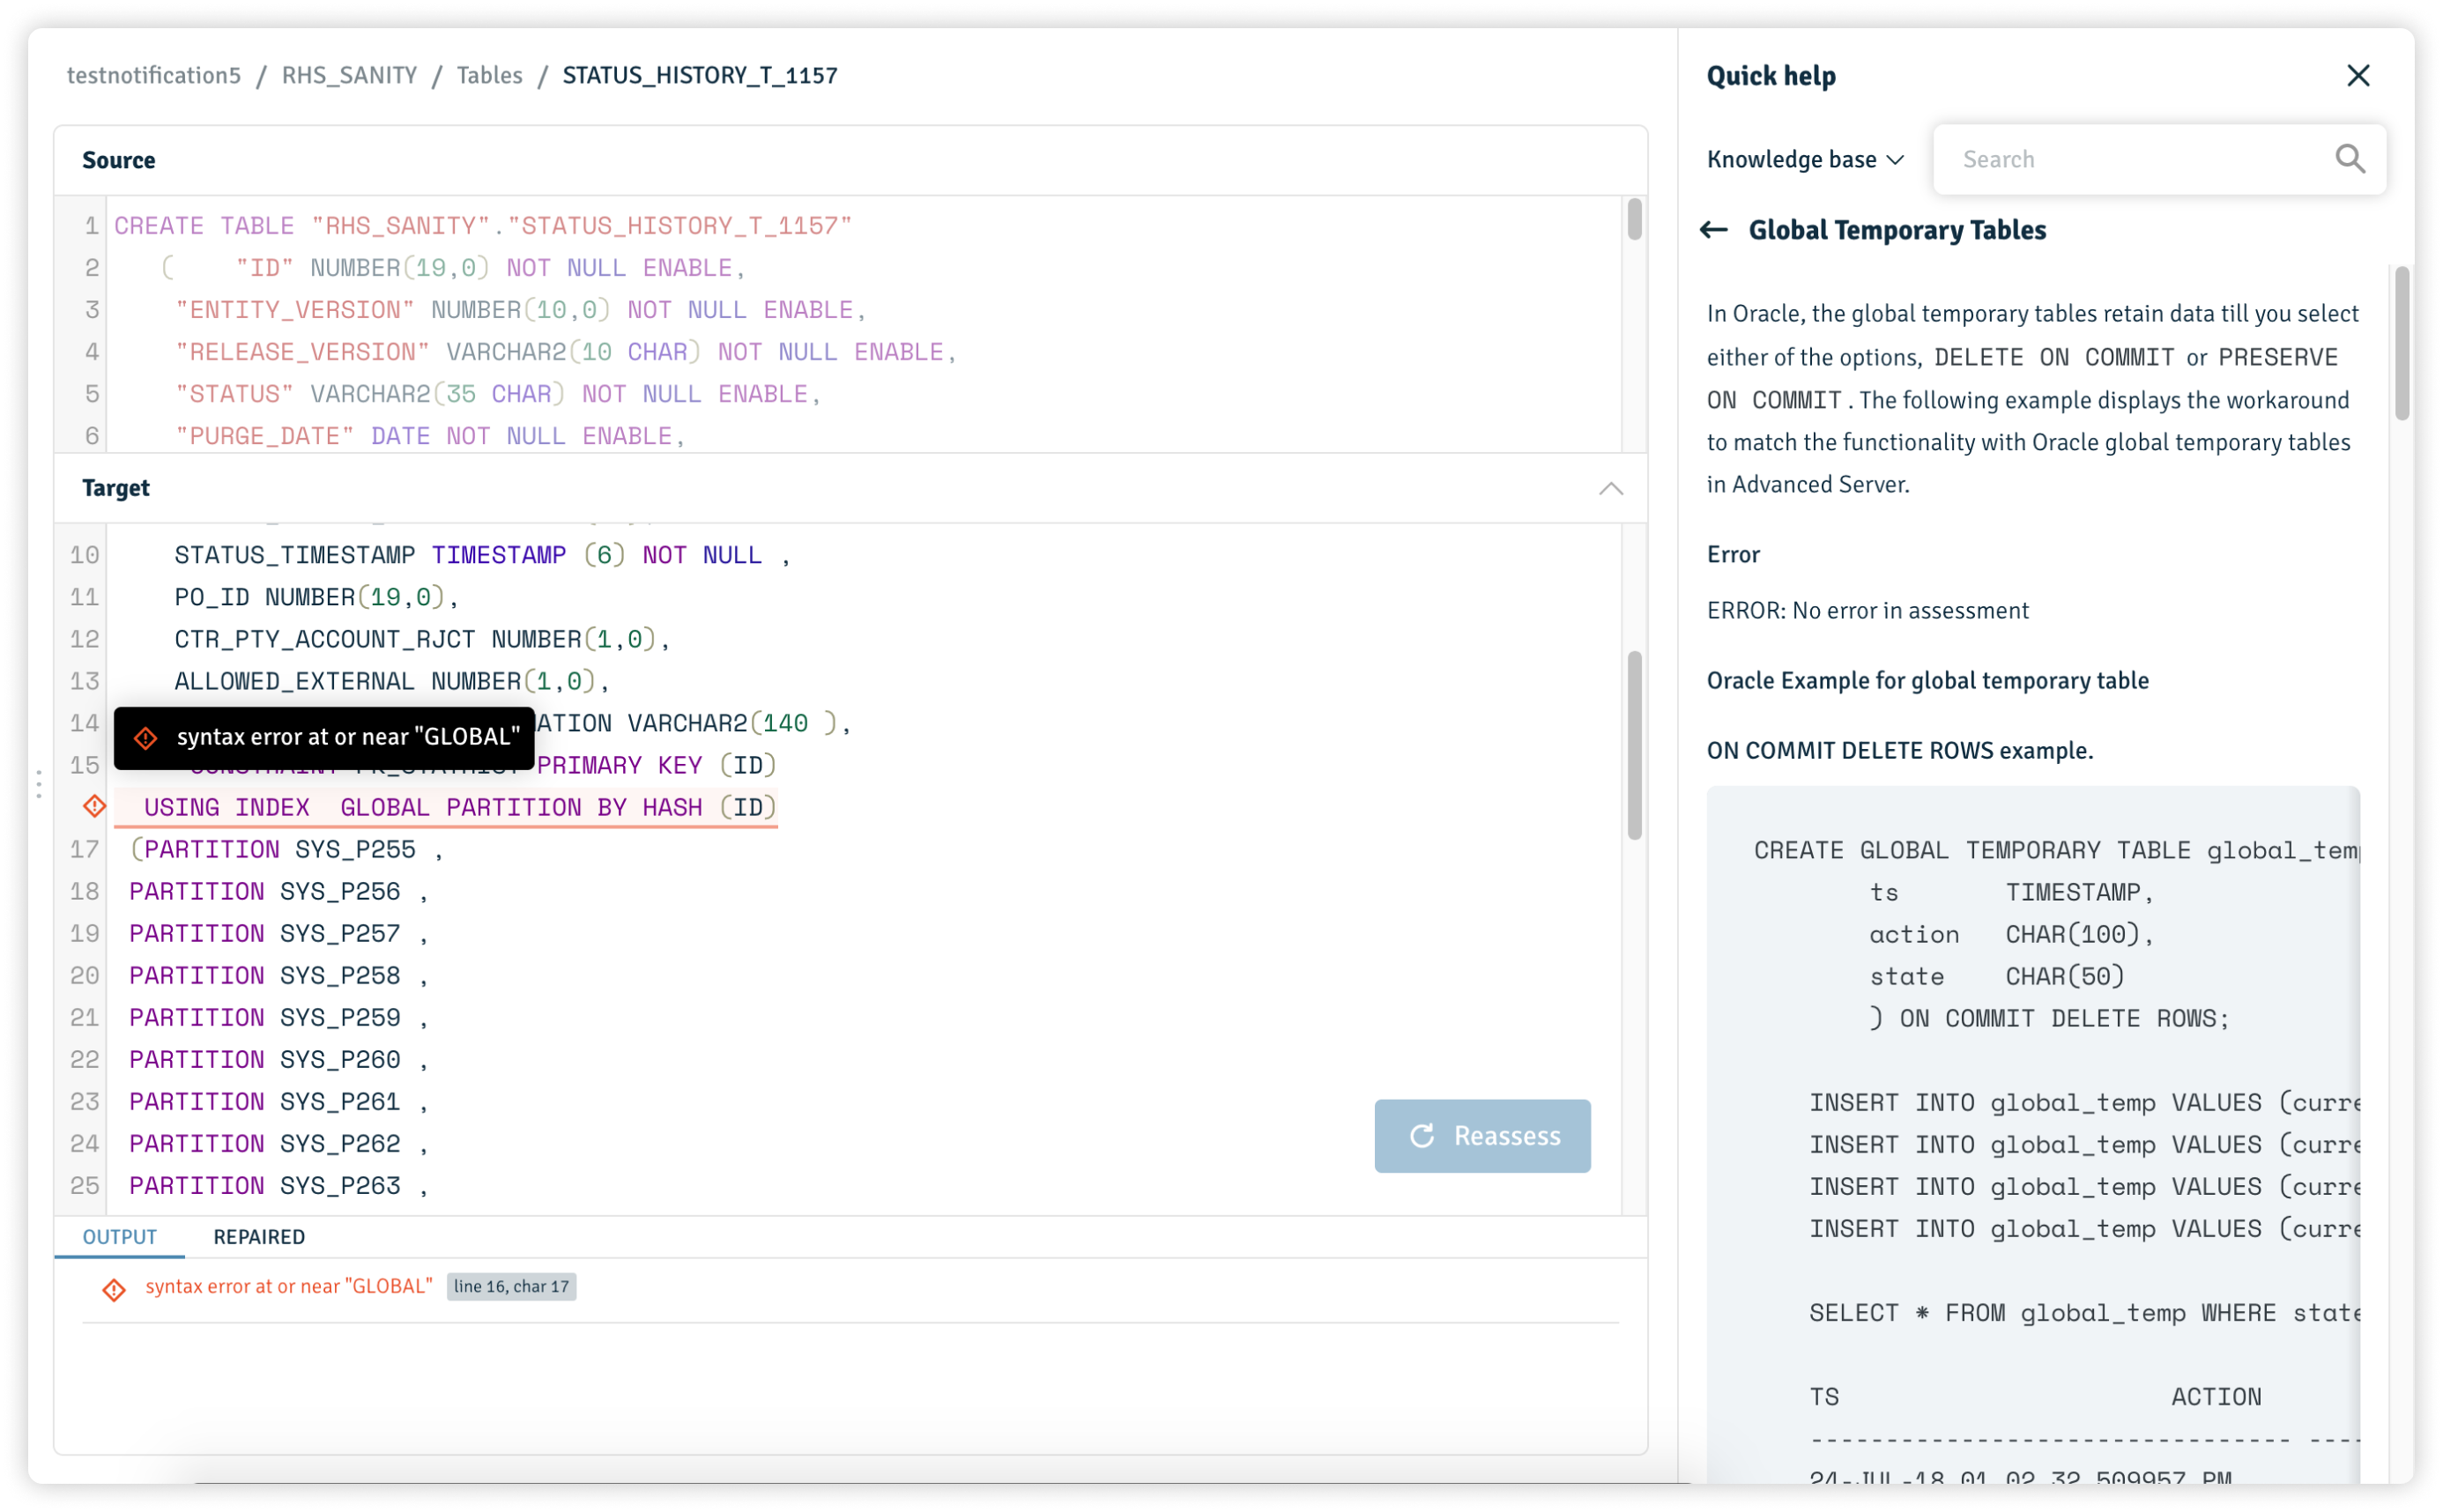Go back from Global Temporary Tables
The height and width of the screenshot is (1512, 2443).
(x=1713, y=230)
